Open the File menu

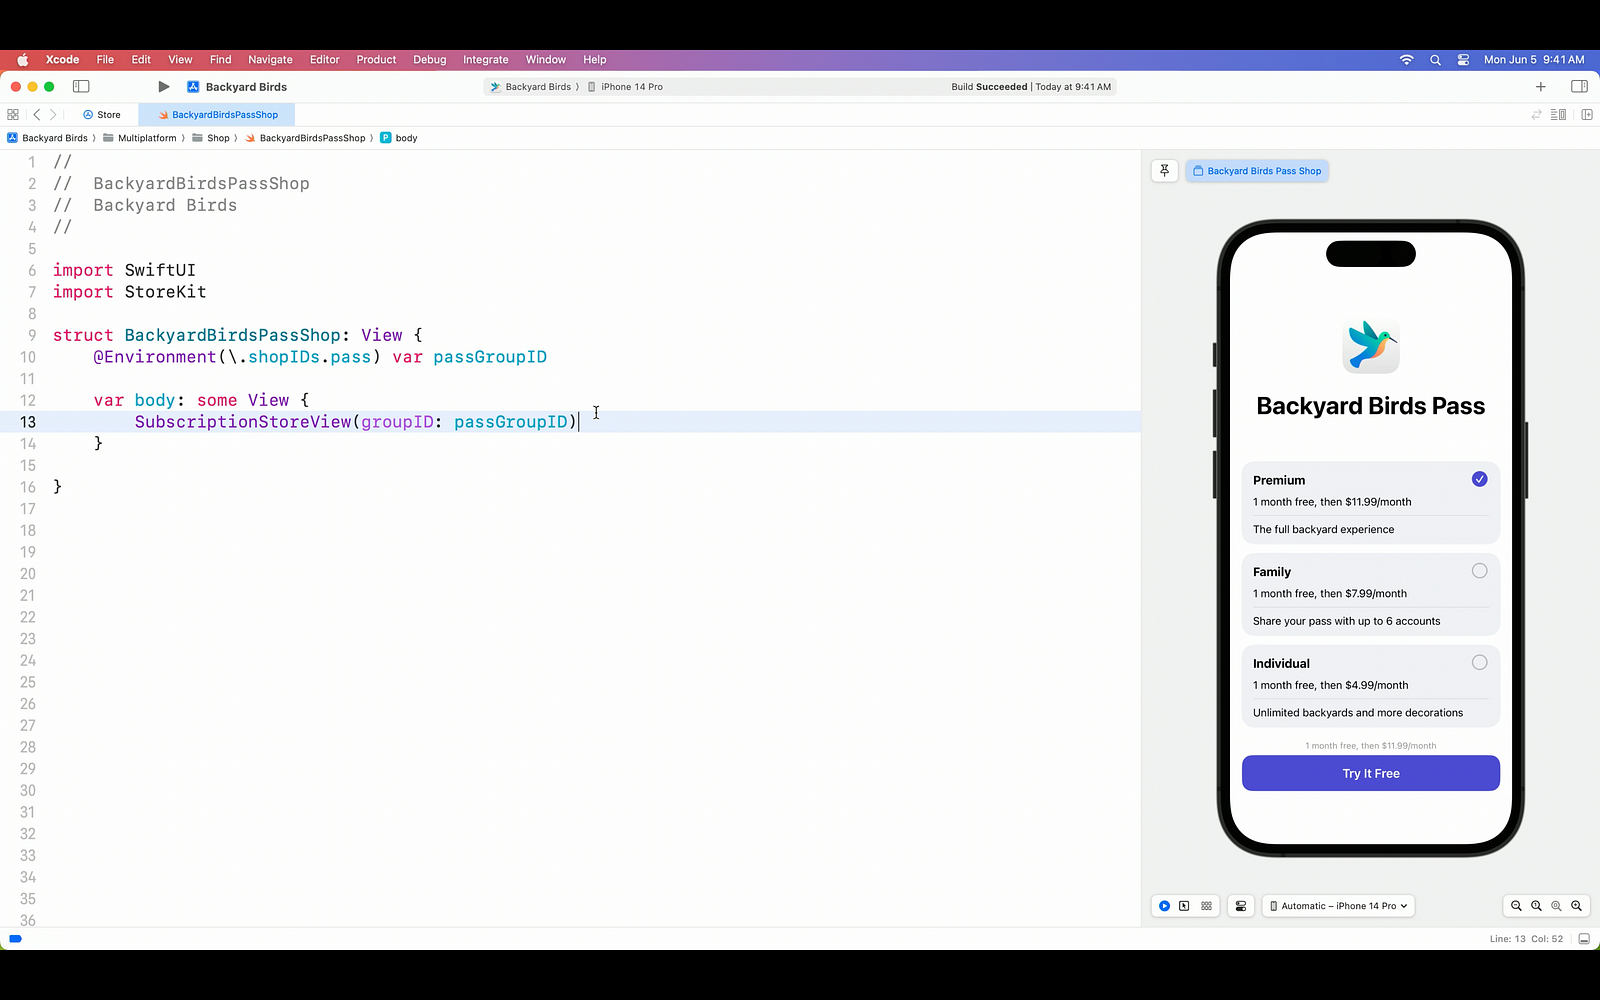point(105,60)
